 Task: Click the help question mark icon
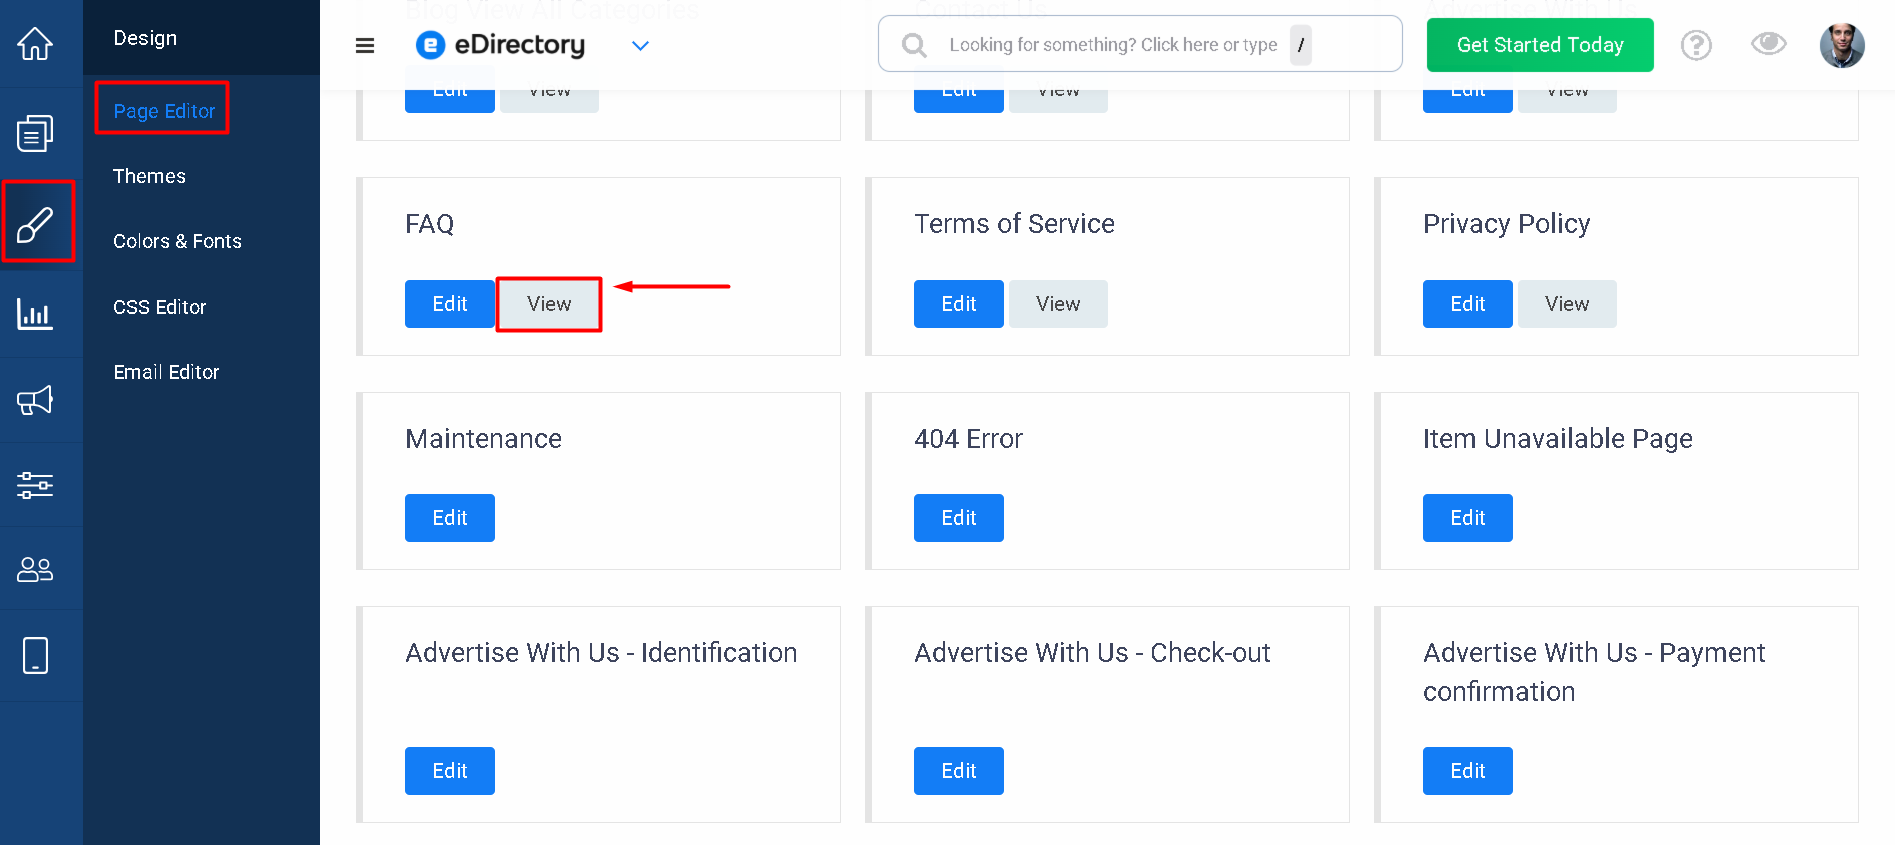click(1696, 45)
